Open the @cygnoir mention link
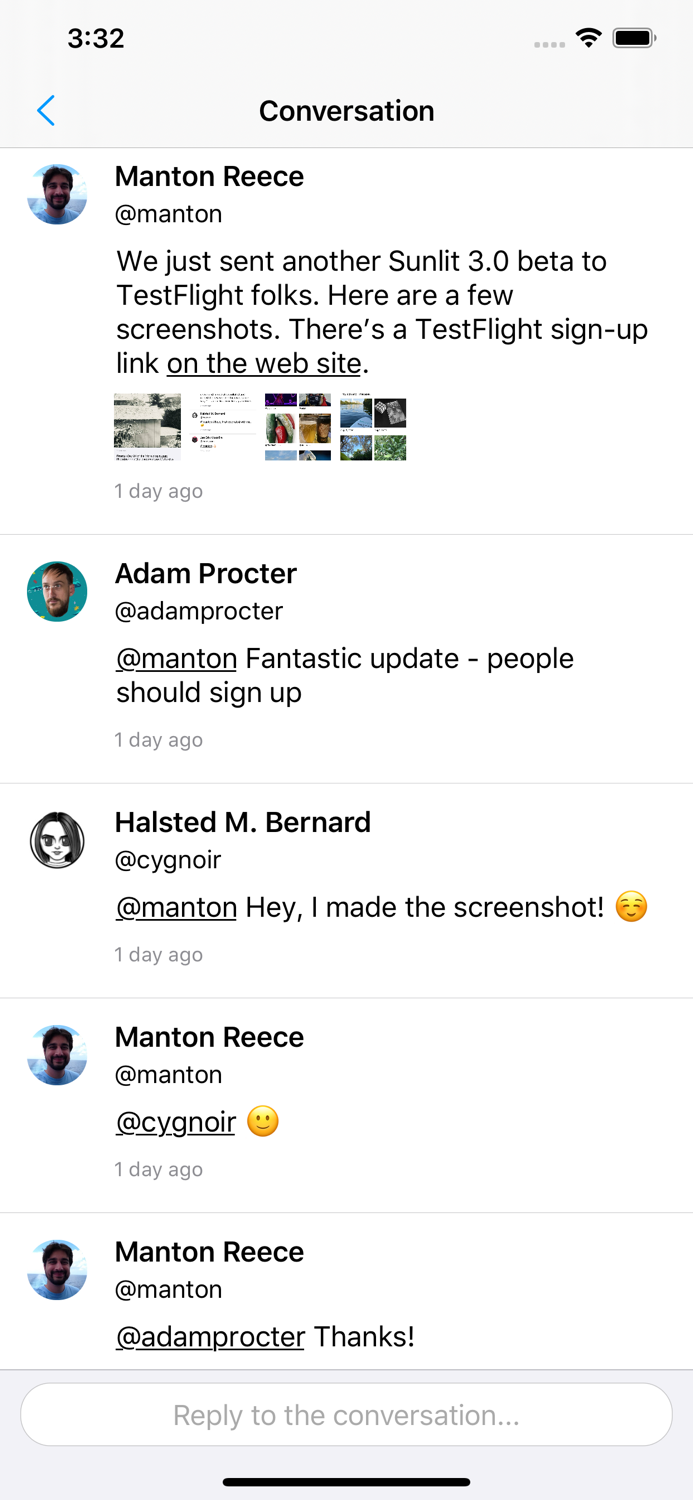Viewport: 693px width, 1500px height. (x=176, y=1122)
